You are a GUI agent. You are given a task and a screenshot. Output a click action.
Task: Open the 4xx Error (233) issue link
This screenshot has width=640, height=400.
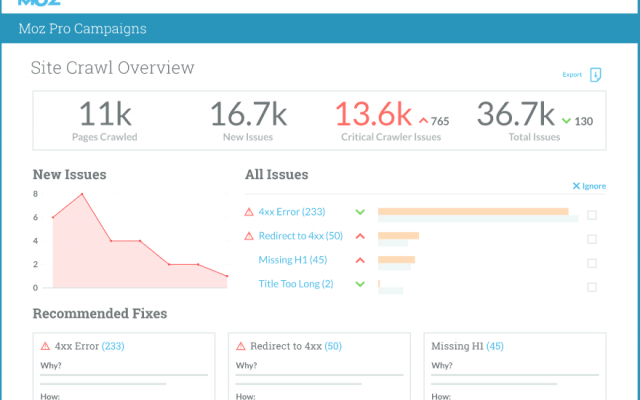[x=292, y=212]
